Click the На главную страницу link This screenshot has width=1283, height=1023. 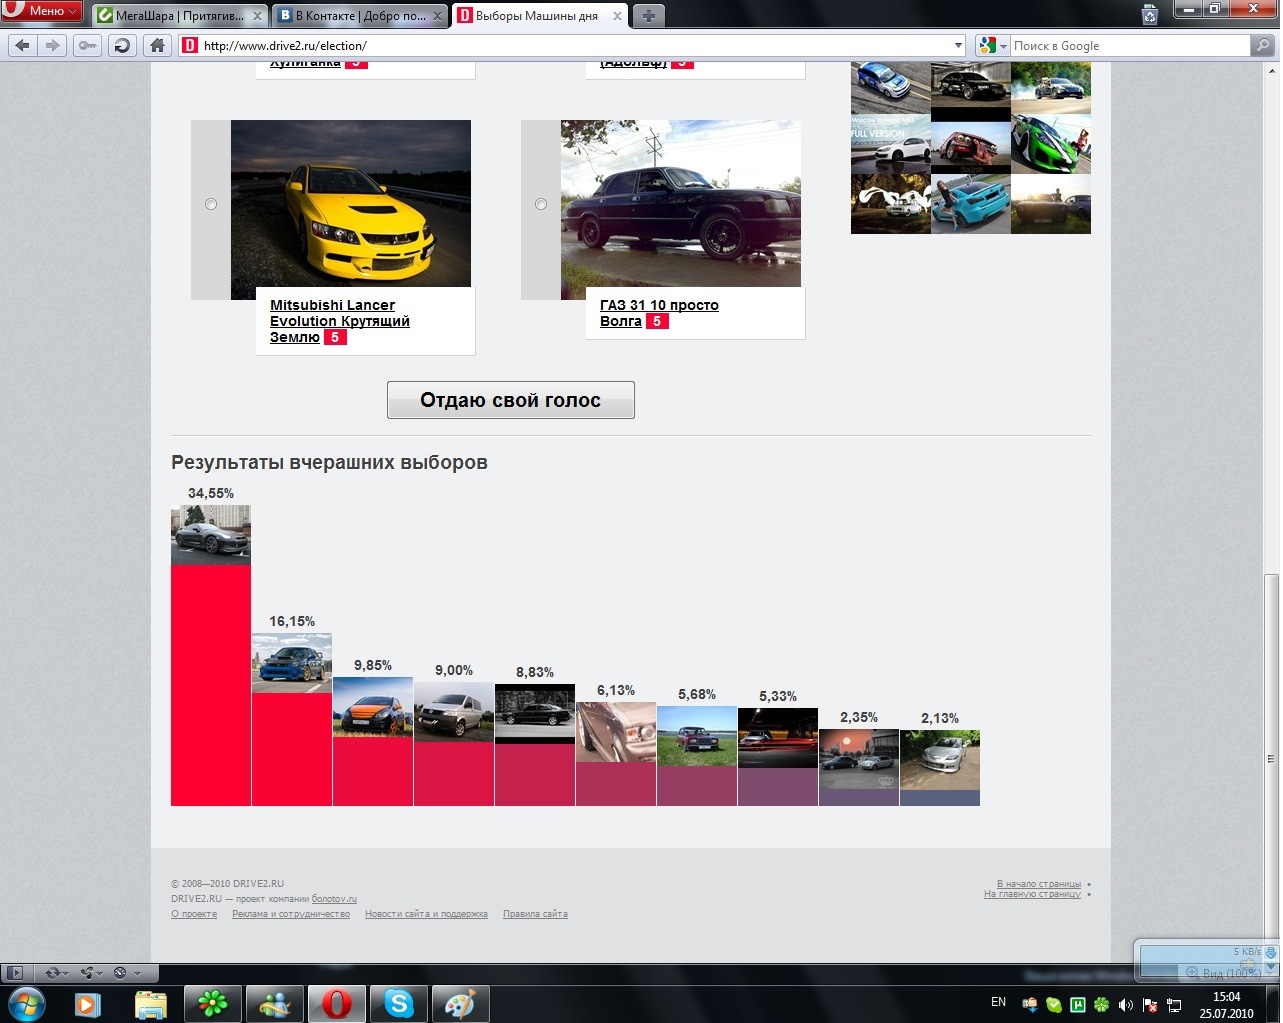click(1032, 894)
